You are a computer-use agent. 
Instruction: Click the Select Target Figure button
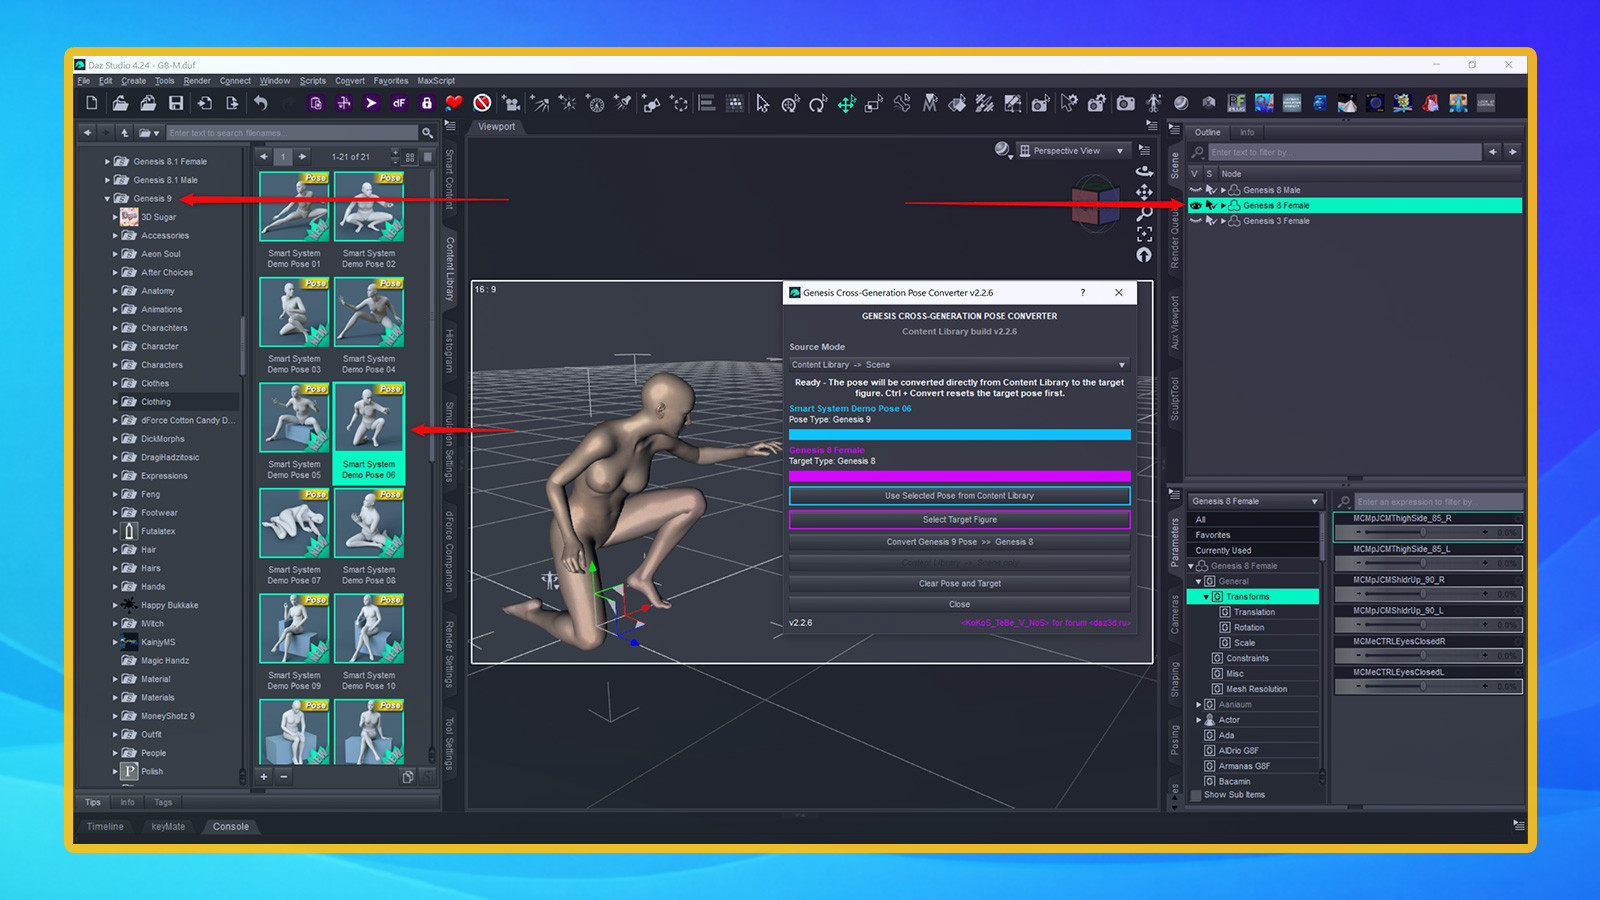959,520
